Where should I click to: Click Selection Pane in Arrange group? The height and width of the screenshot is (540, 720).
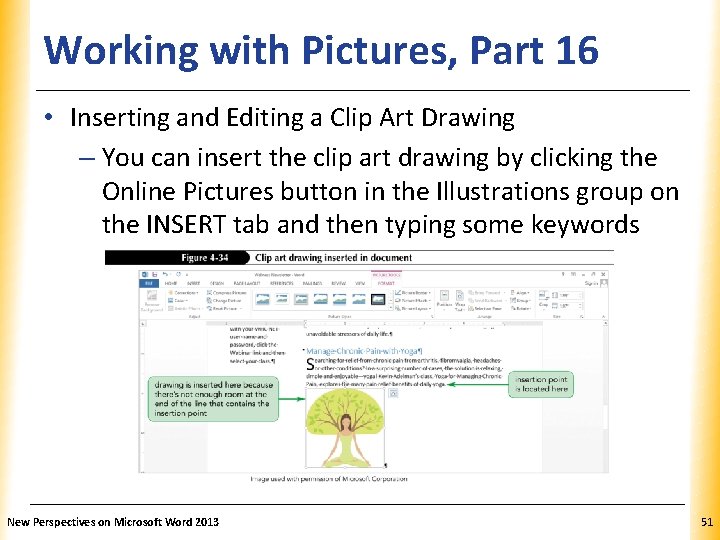(x=485, y=309)
